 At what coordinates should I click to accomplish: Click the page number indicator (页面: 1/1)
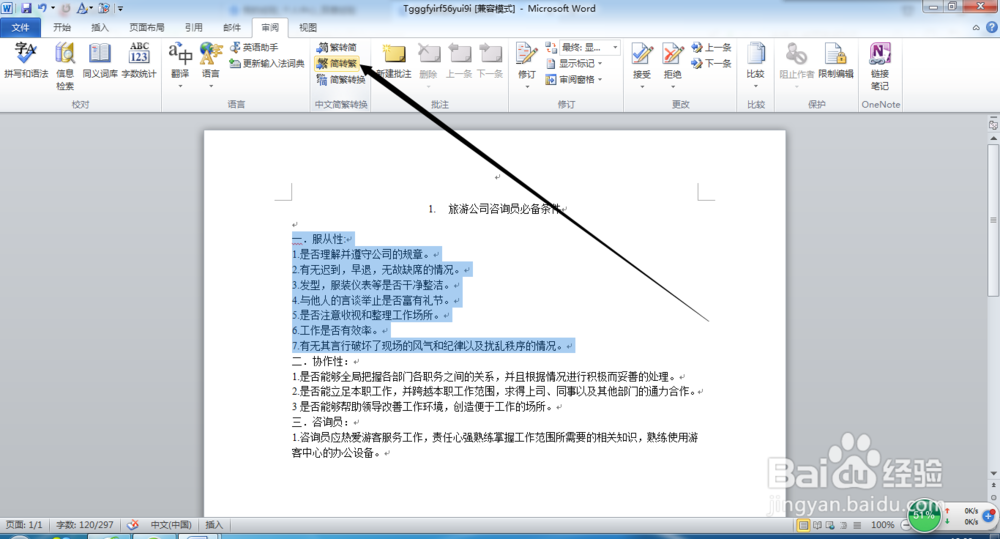tap(24, 525)
